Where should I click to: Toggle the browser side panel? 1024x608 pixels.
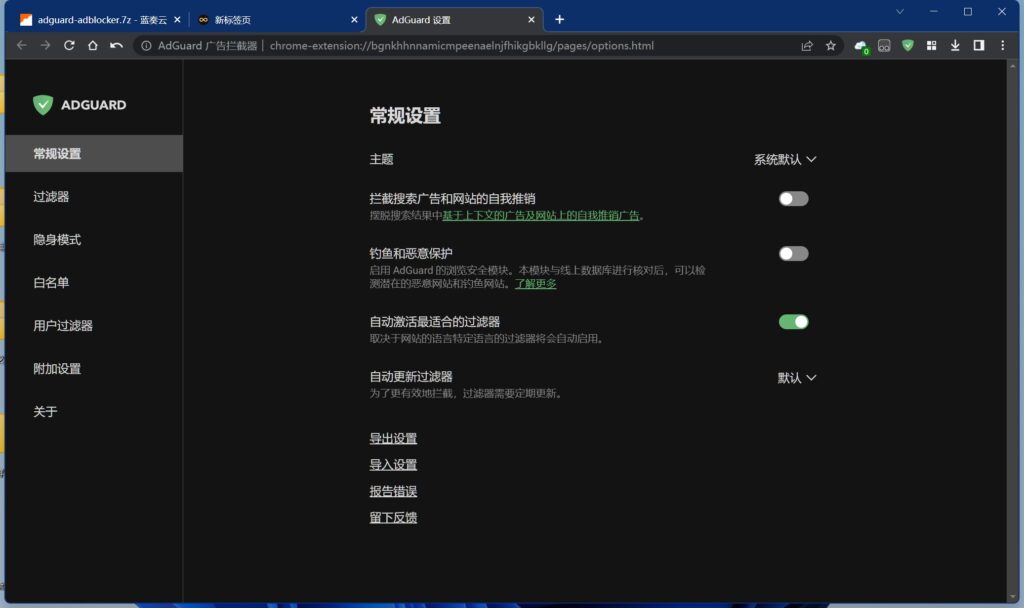coord(978,46)
